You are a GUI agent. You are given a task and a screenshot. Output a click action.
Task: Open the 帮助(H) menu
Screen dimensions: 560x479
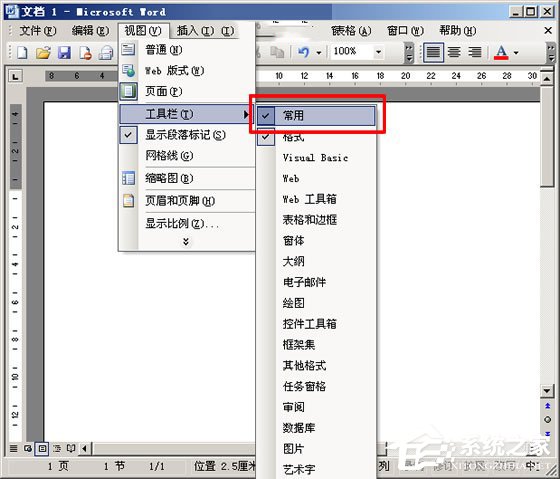[458, 31]
